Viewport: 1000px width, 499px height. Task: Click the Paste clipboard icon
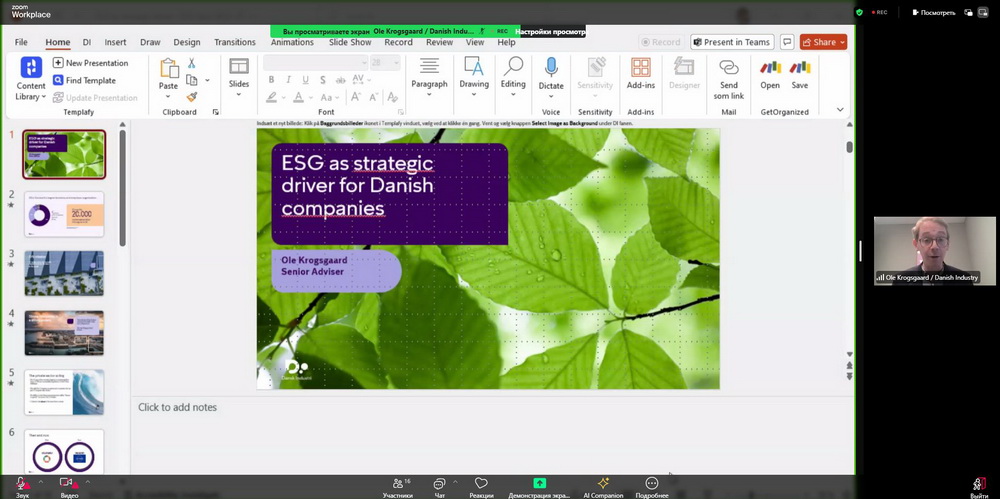click(x=169, y=68)
